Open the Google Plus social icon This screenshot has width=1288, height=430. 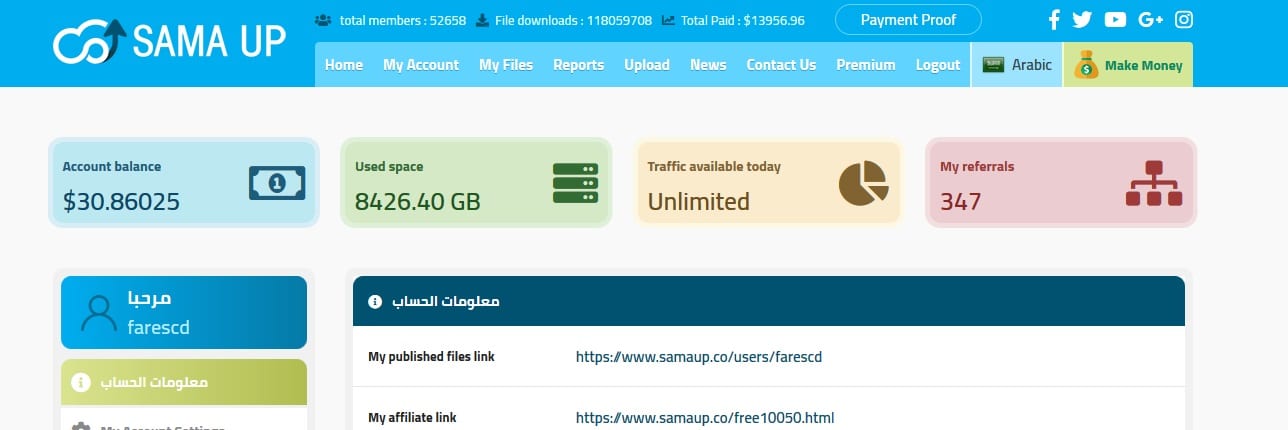1150,19
